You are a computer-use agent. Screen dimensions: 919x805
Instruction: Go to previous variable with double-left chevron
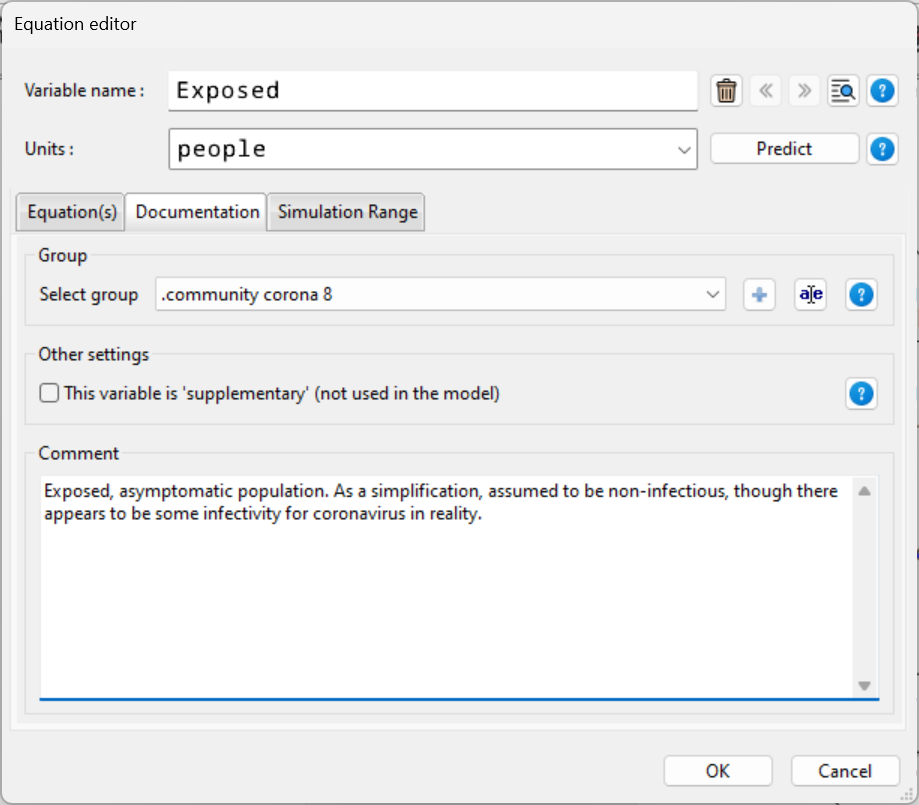[x=765, y=90]
